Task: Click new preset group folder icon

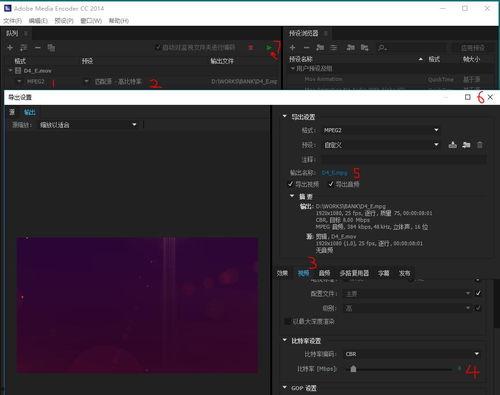Action: pos(320,47)
